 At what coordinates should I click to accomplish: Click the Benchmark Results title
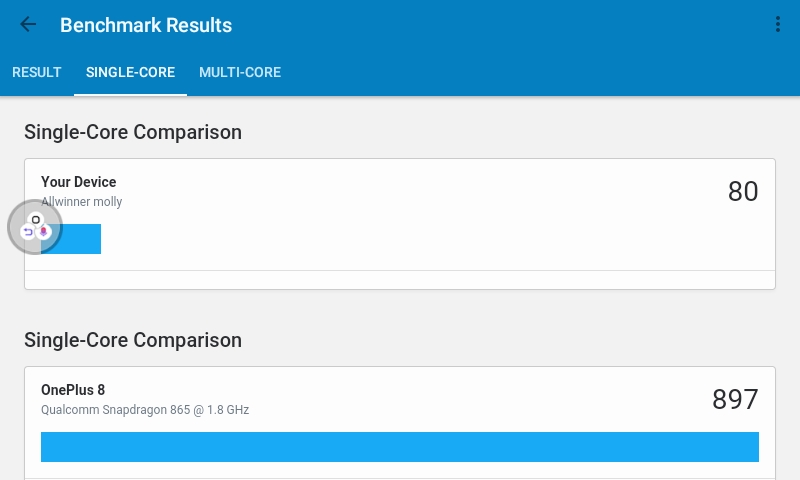point(146,25)
